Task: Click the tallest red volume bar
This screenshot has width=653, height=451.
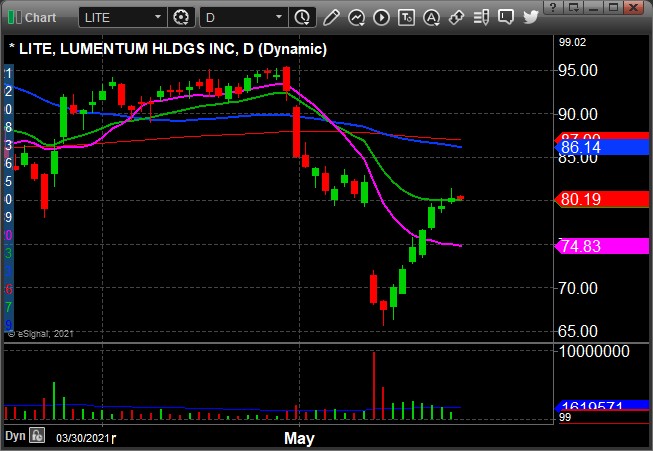Action: click(x=374, y=386)
